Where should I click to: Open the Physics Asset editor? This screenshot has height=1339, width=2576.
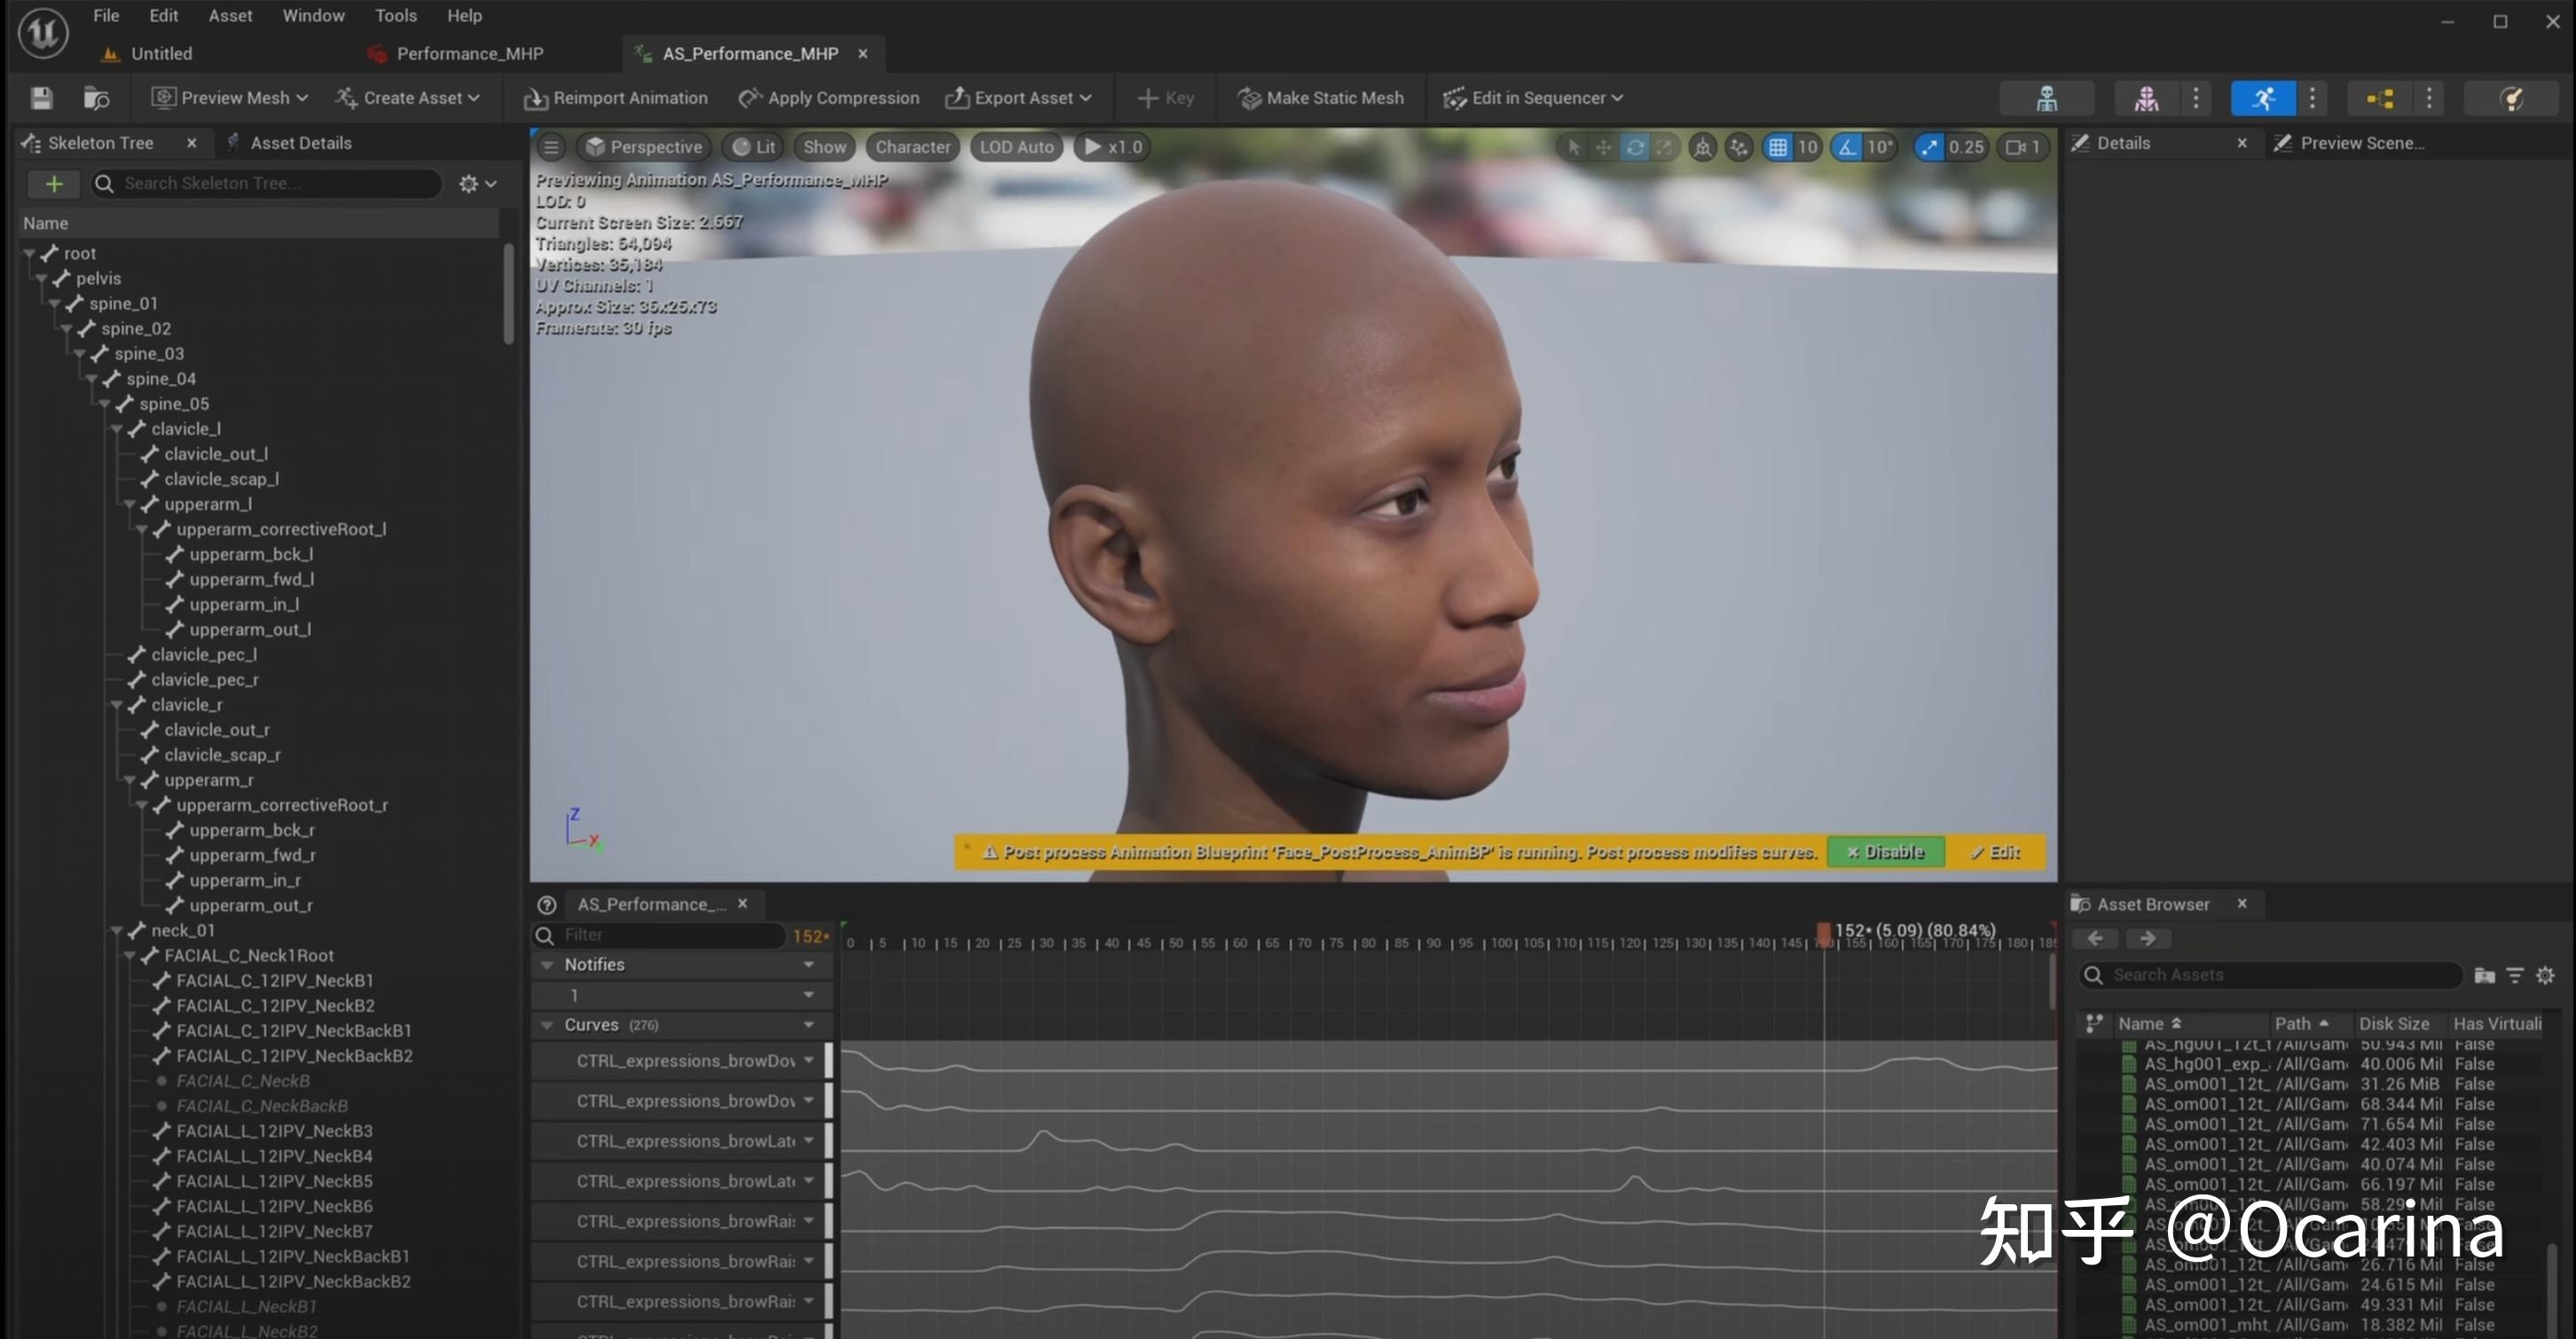pos(2511,97)
